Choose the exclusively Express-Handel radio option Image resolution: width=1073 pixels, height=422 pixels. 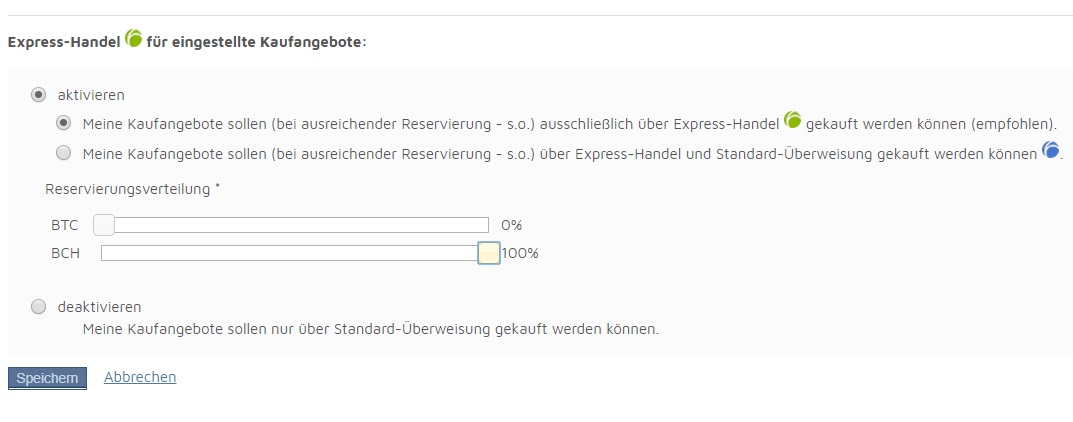[x=64, y=124]
